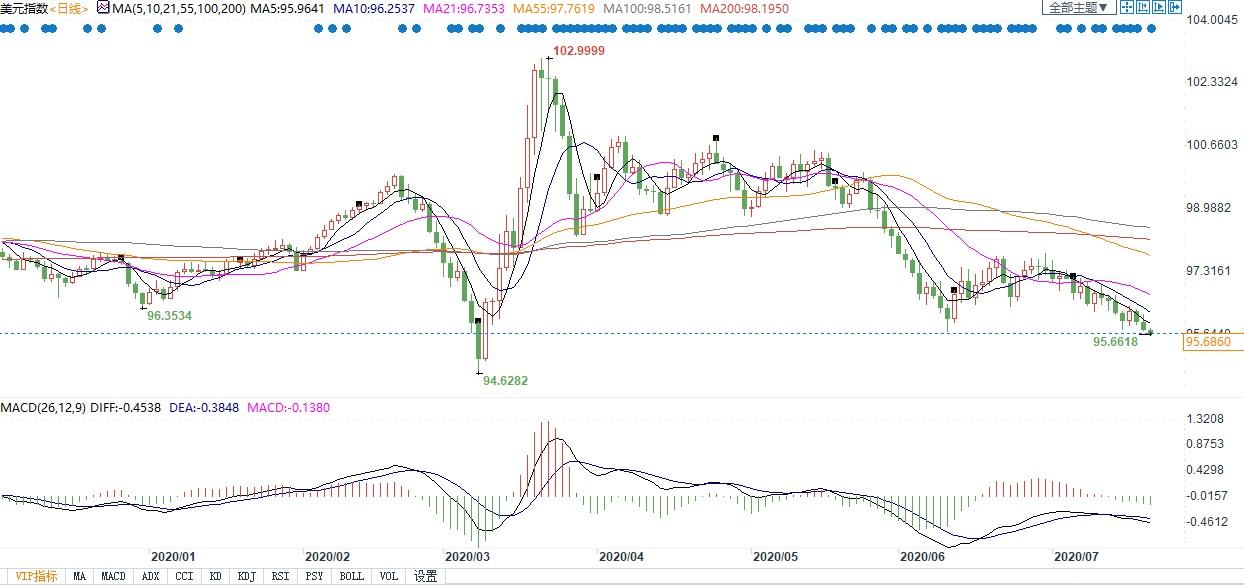Click the 2020/01 date label

click(173, 555)
